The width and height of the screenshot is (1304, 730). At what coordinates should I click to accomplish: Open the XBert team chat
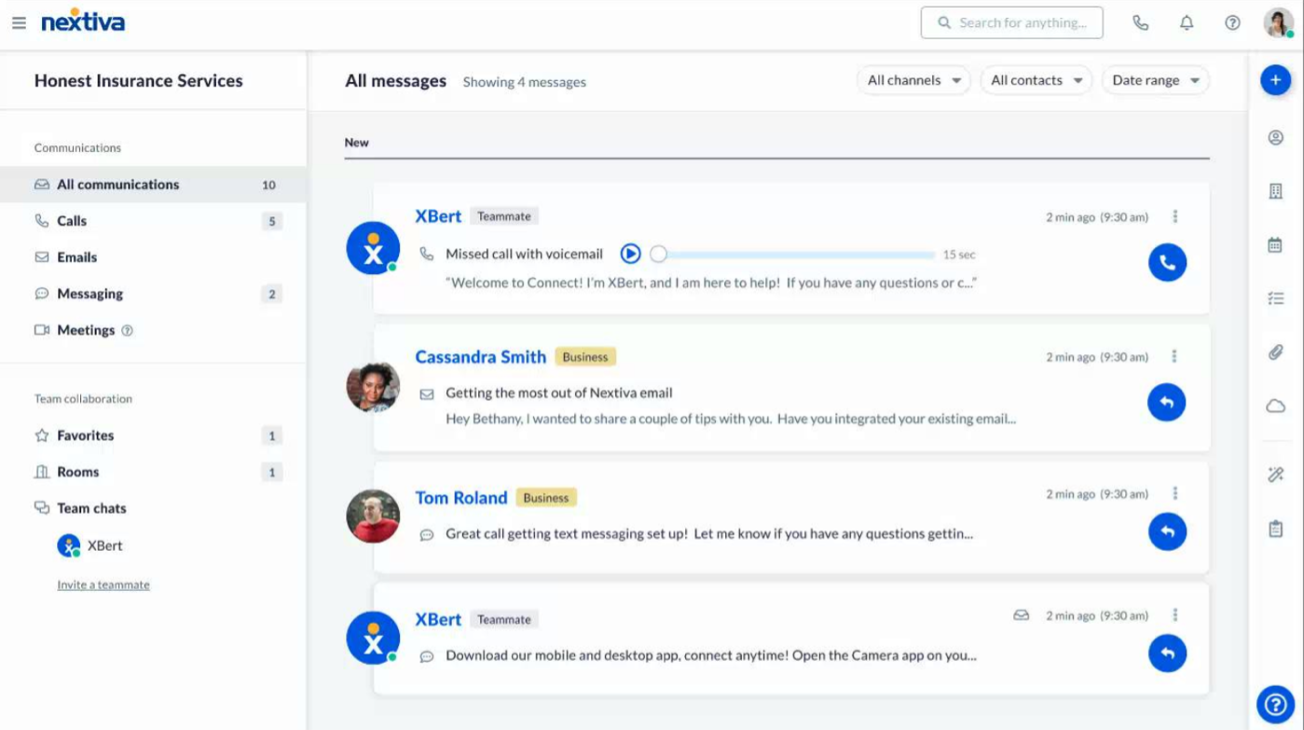pyautogui.click(x=90, y=546)
